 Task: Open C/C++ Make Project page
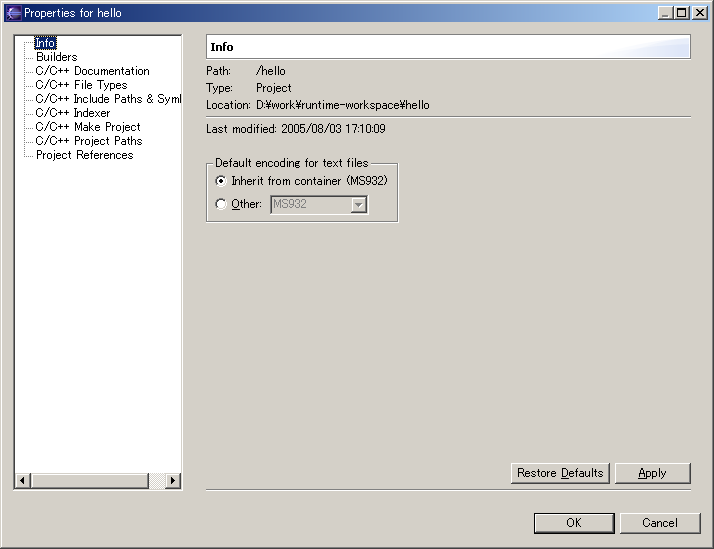pos(88,127)
